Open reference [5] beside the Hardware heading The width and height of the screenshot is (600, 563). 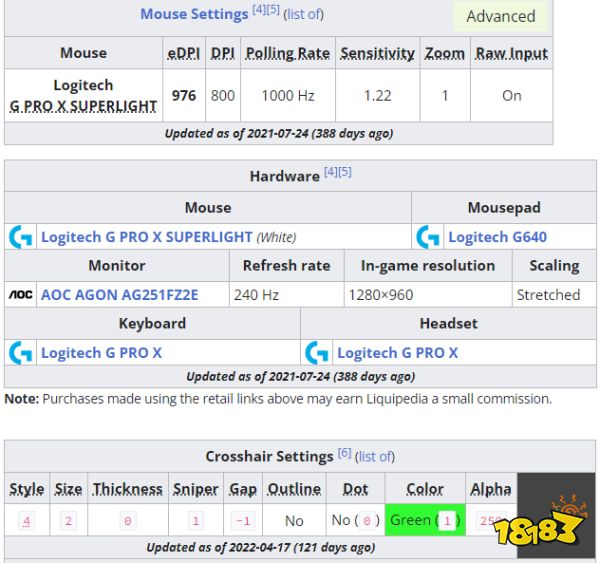tap(344, 172)
